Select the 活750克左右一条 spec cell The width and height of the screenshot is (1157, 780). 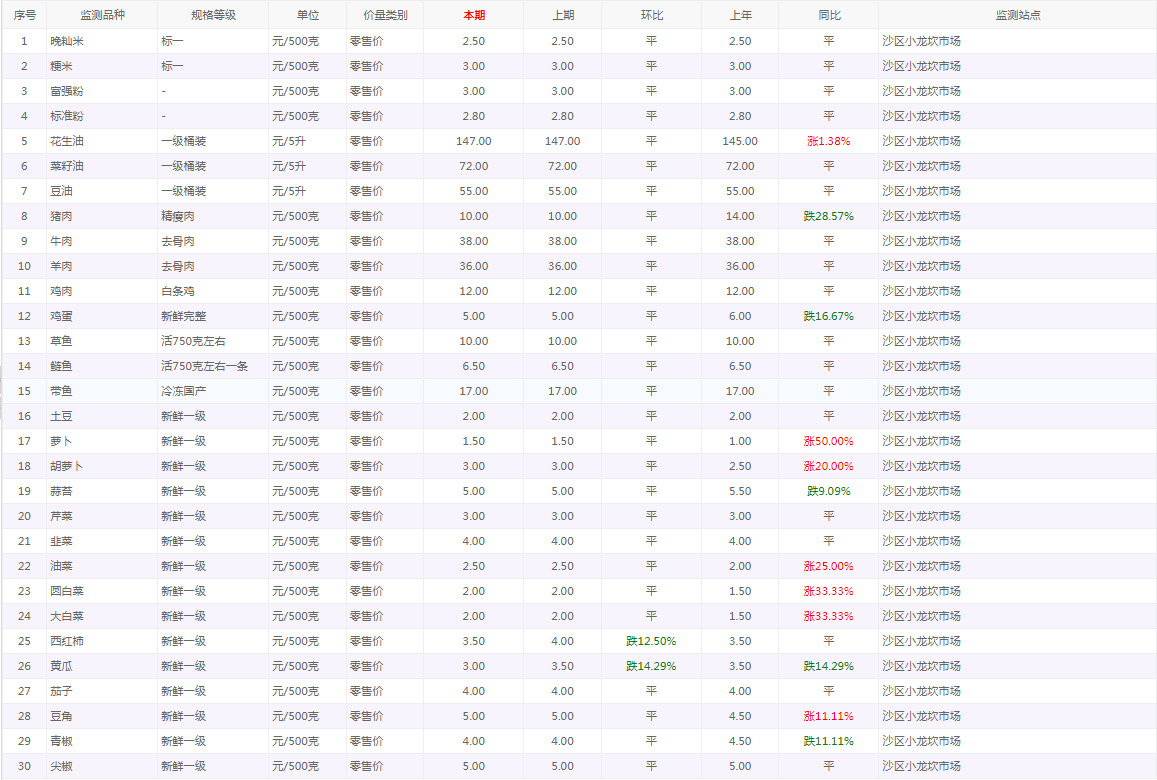click(x=204, y=366)
